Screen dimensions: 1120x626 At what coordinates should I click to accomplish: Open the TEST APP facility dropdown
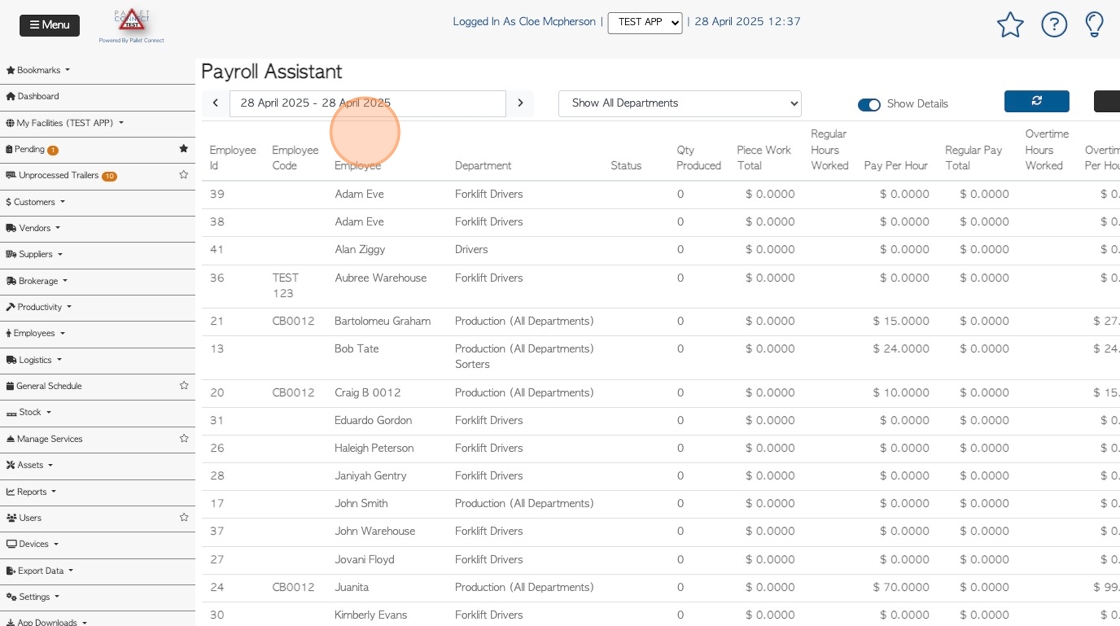645,22
